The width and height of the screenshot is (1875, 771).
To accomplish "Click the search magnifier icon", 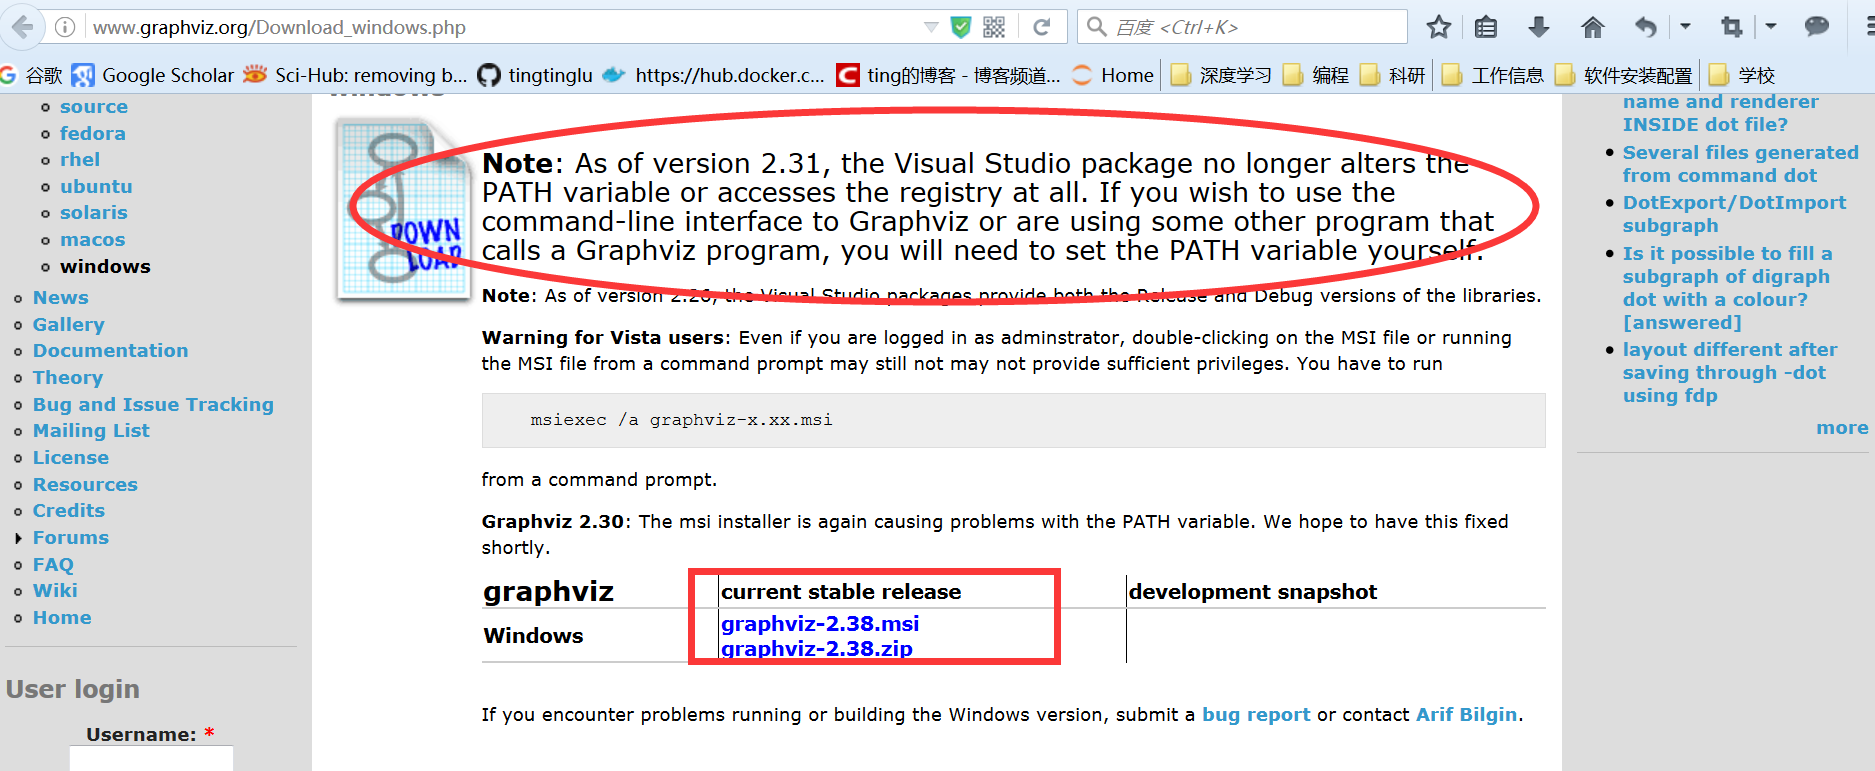I will point(1097,27).
